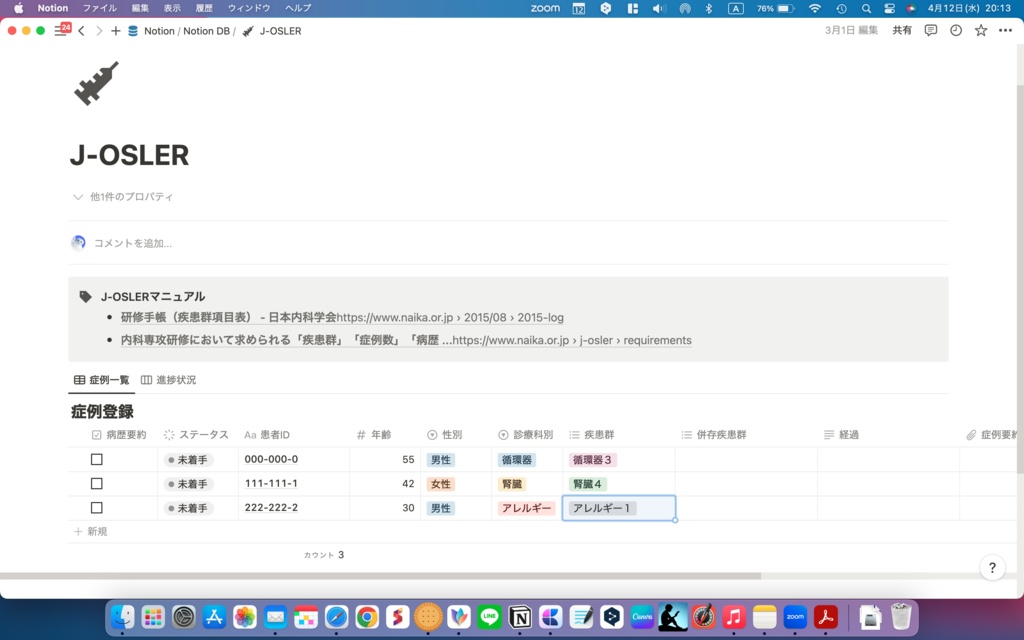Go back using the back arrow
Screen dimensions: 1024x640
pos(82,31)
